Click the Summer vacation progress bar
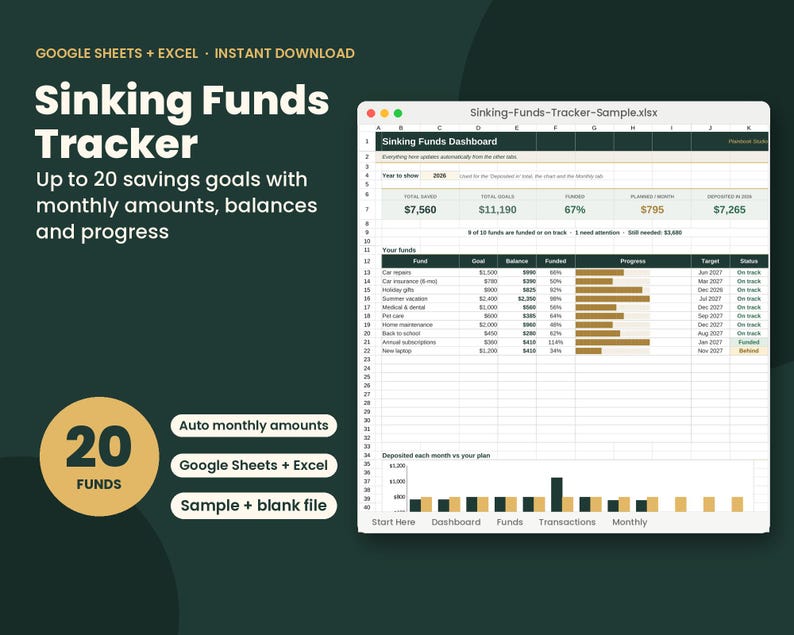This screenshot has height=635, width=794. pyautogui.click(x=613, y=299)
